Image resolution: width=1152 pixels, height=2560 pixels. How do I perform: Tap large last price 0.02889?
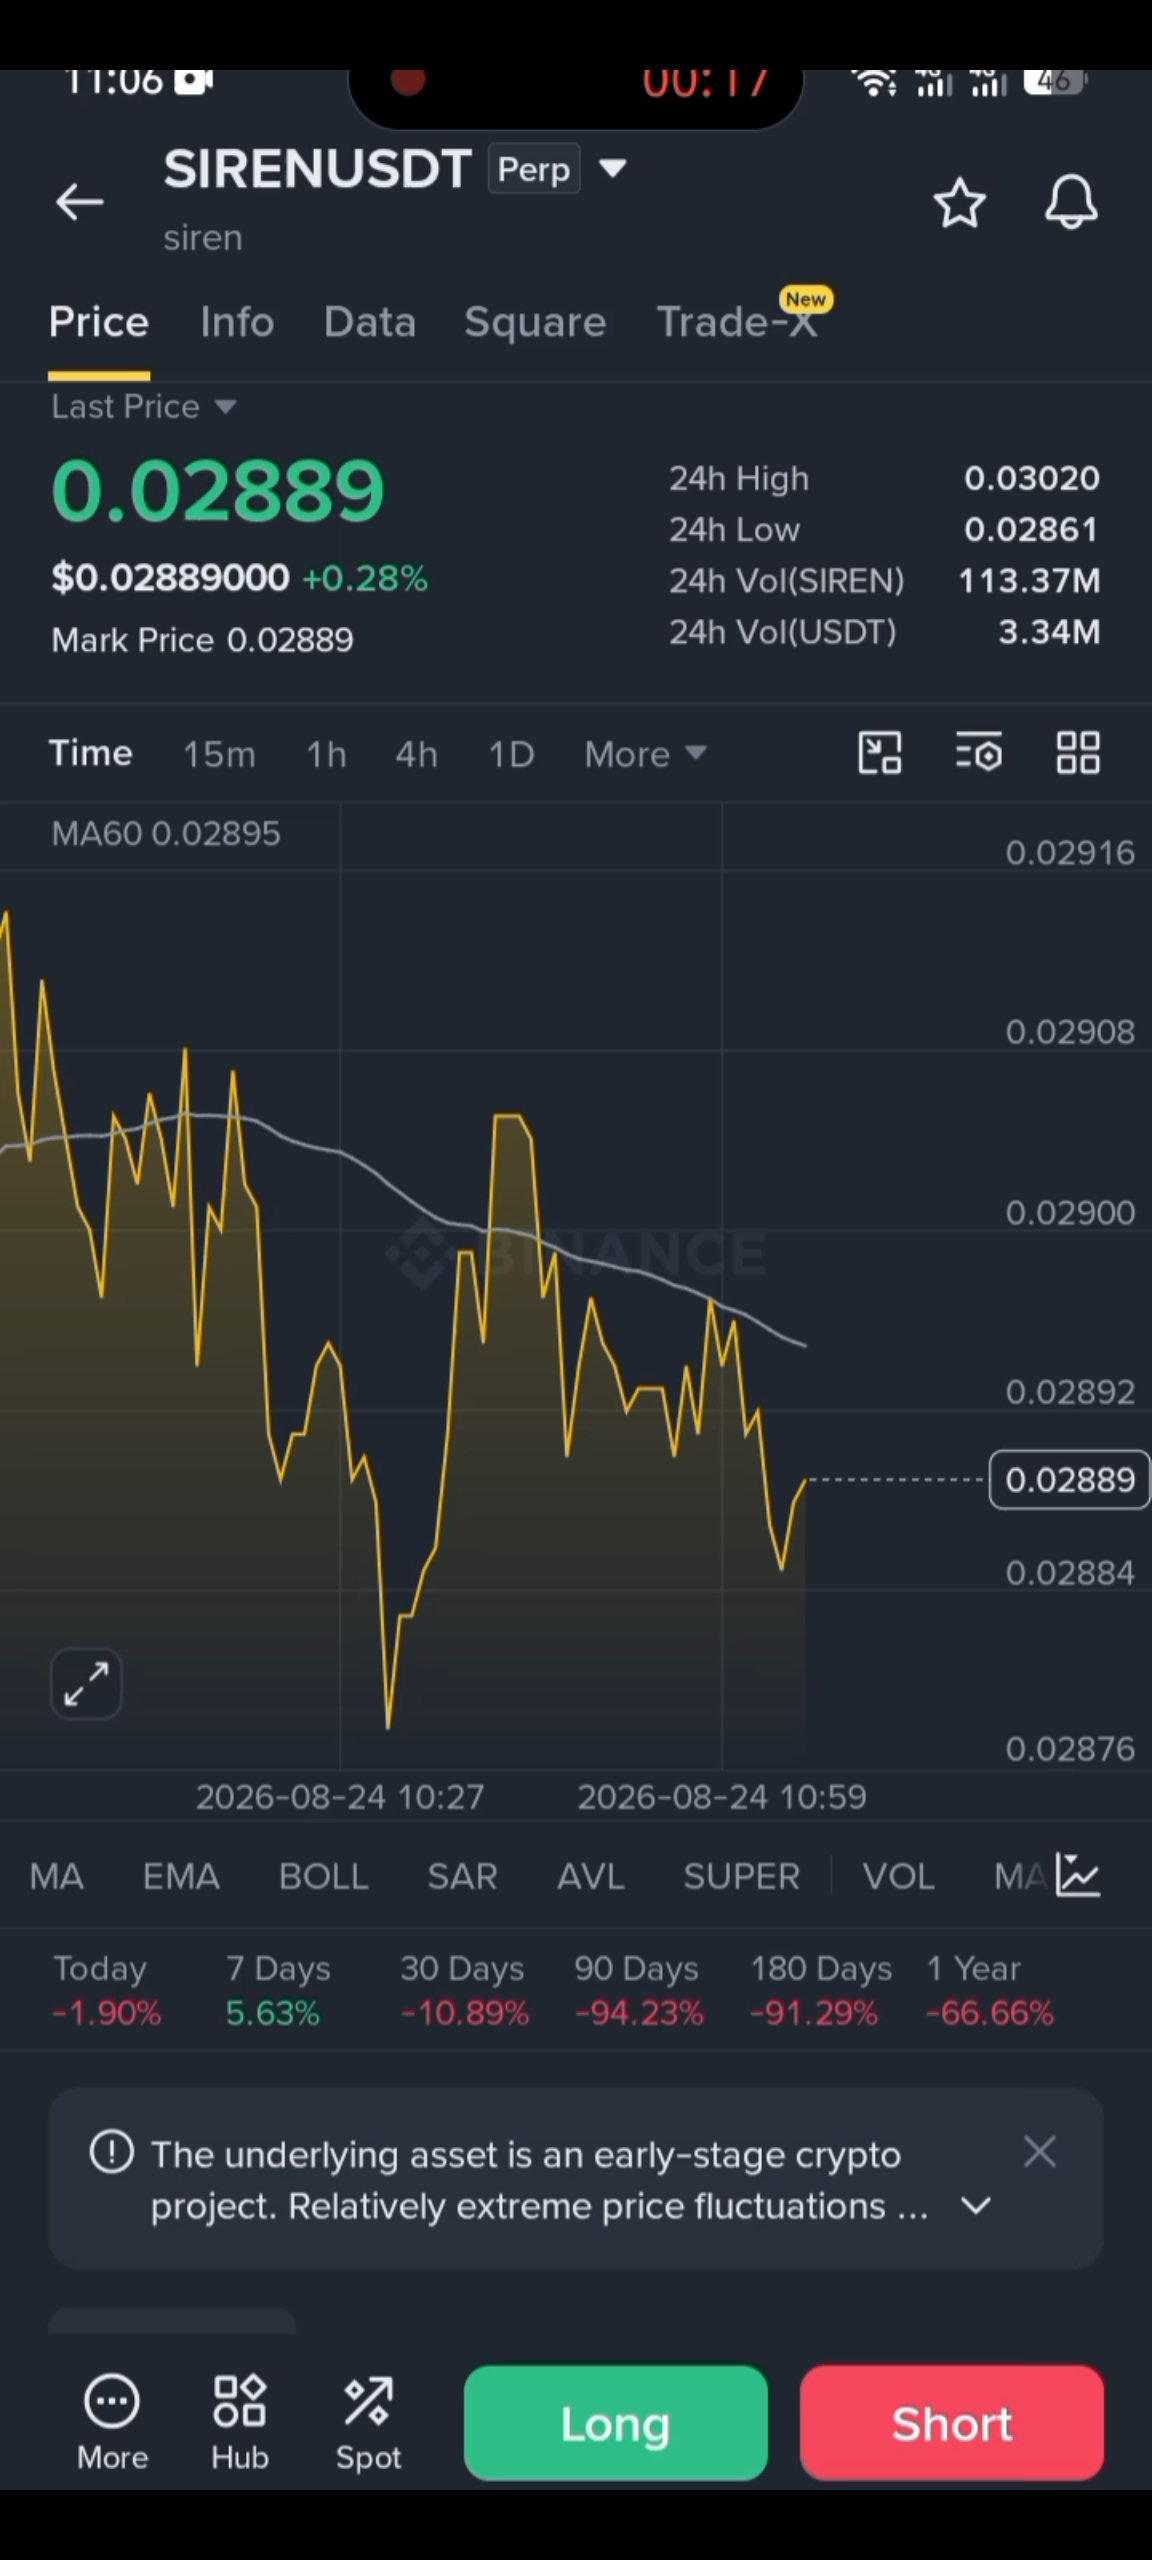(218, 490)
